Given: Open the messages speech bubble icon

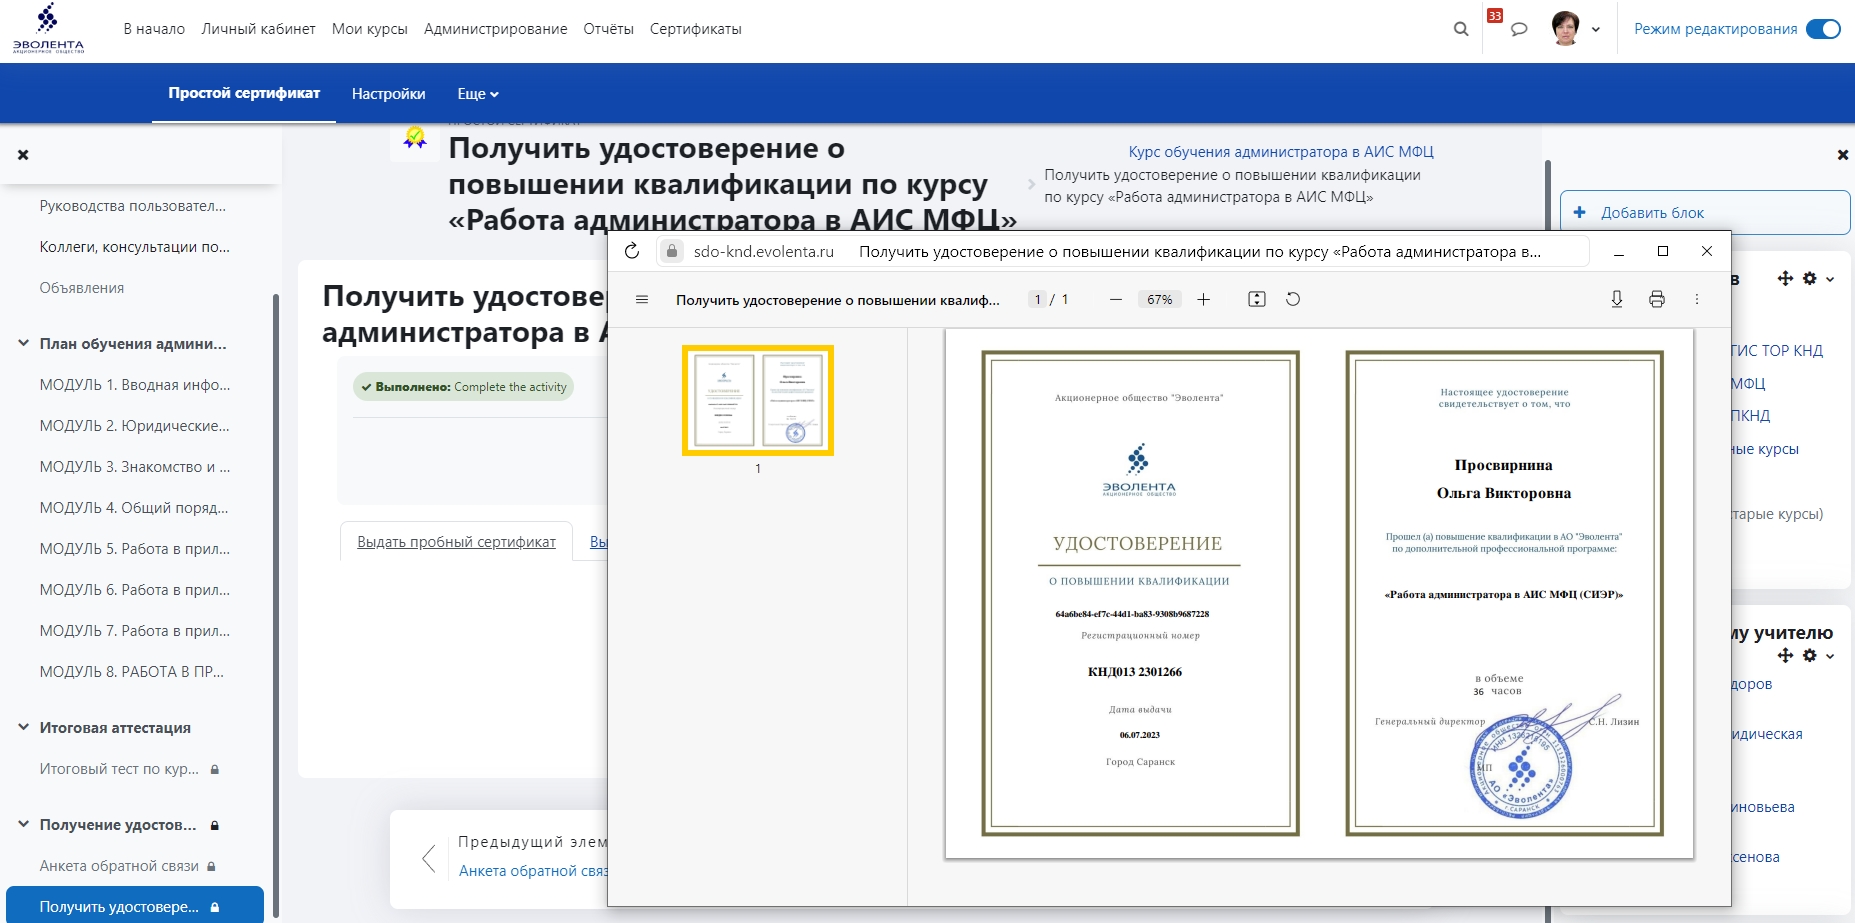Looking at the screenshot, I should click(1519, 29).
